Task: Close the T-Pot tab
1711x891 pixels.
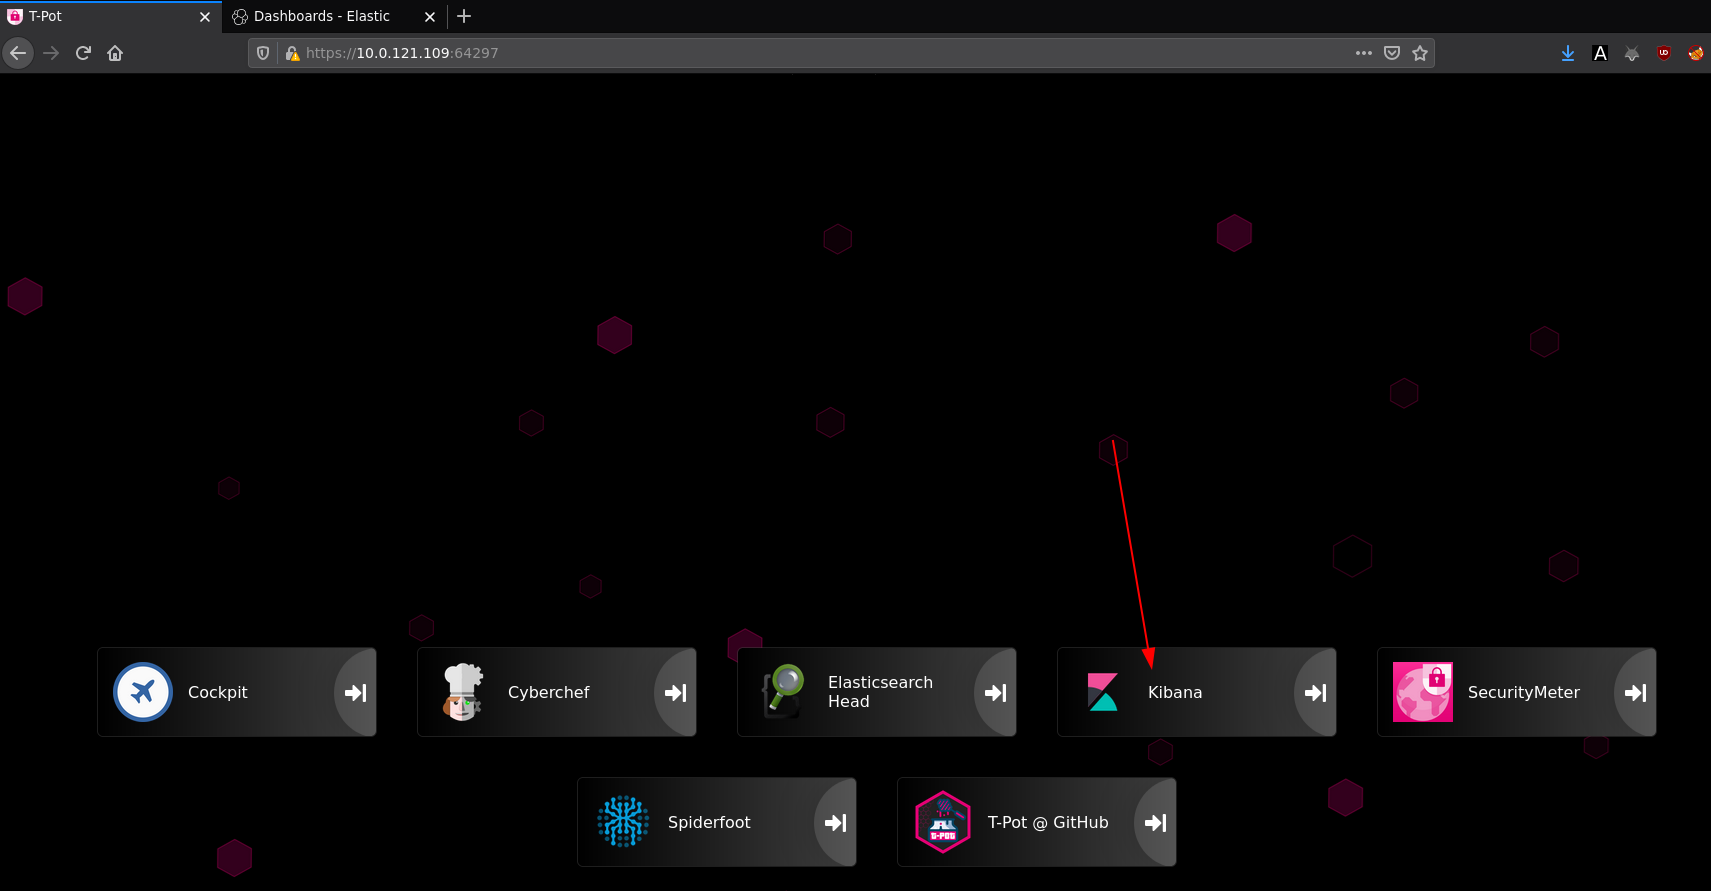Action: click(205, 17)
